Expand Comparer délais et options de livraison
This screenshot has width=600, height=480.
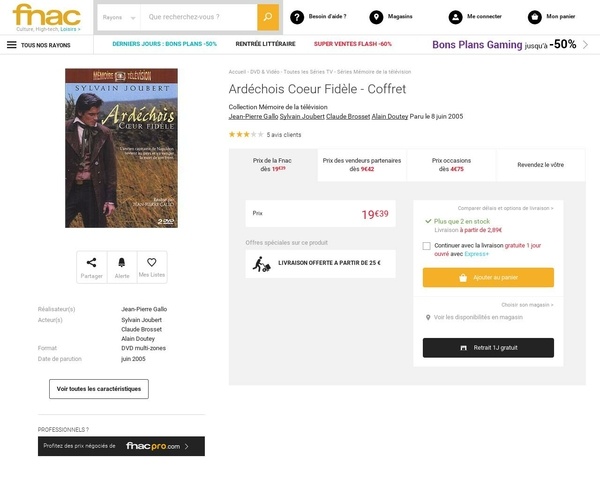[x=505, y=207]
